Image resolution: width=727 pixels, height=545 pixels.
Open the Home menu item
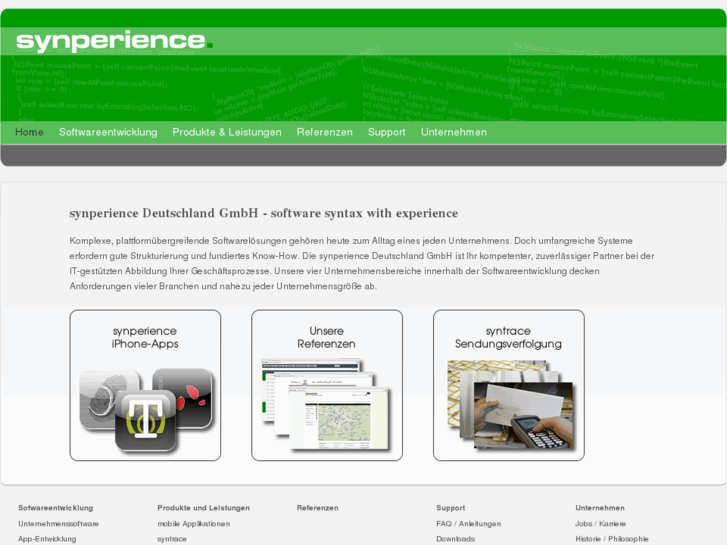pyautogui.click(x=29, y=132)
